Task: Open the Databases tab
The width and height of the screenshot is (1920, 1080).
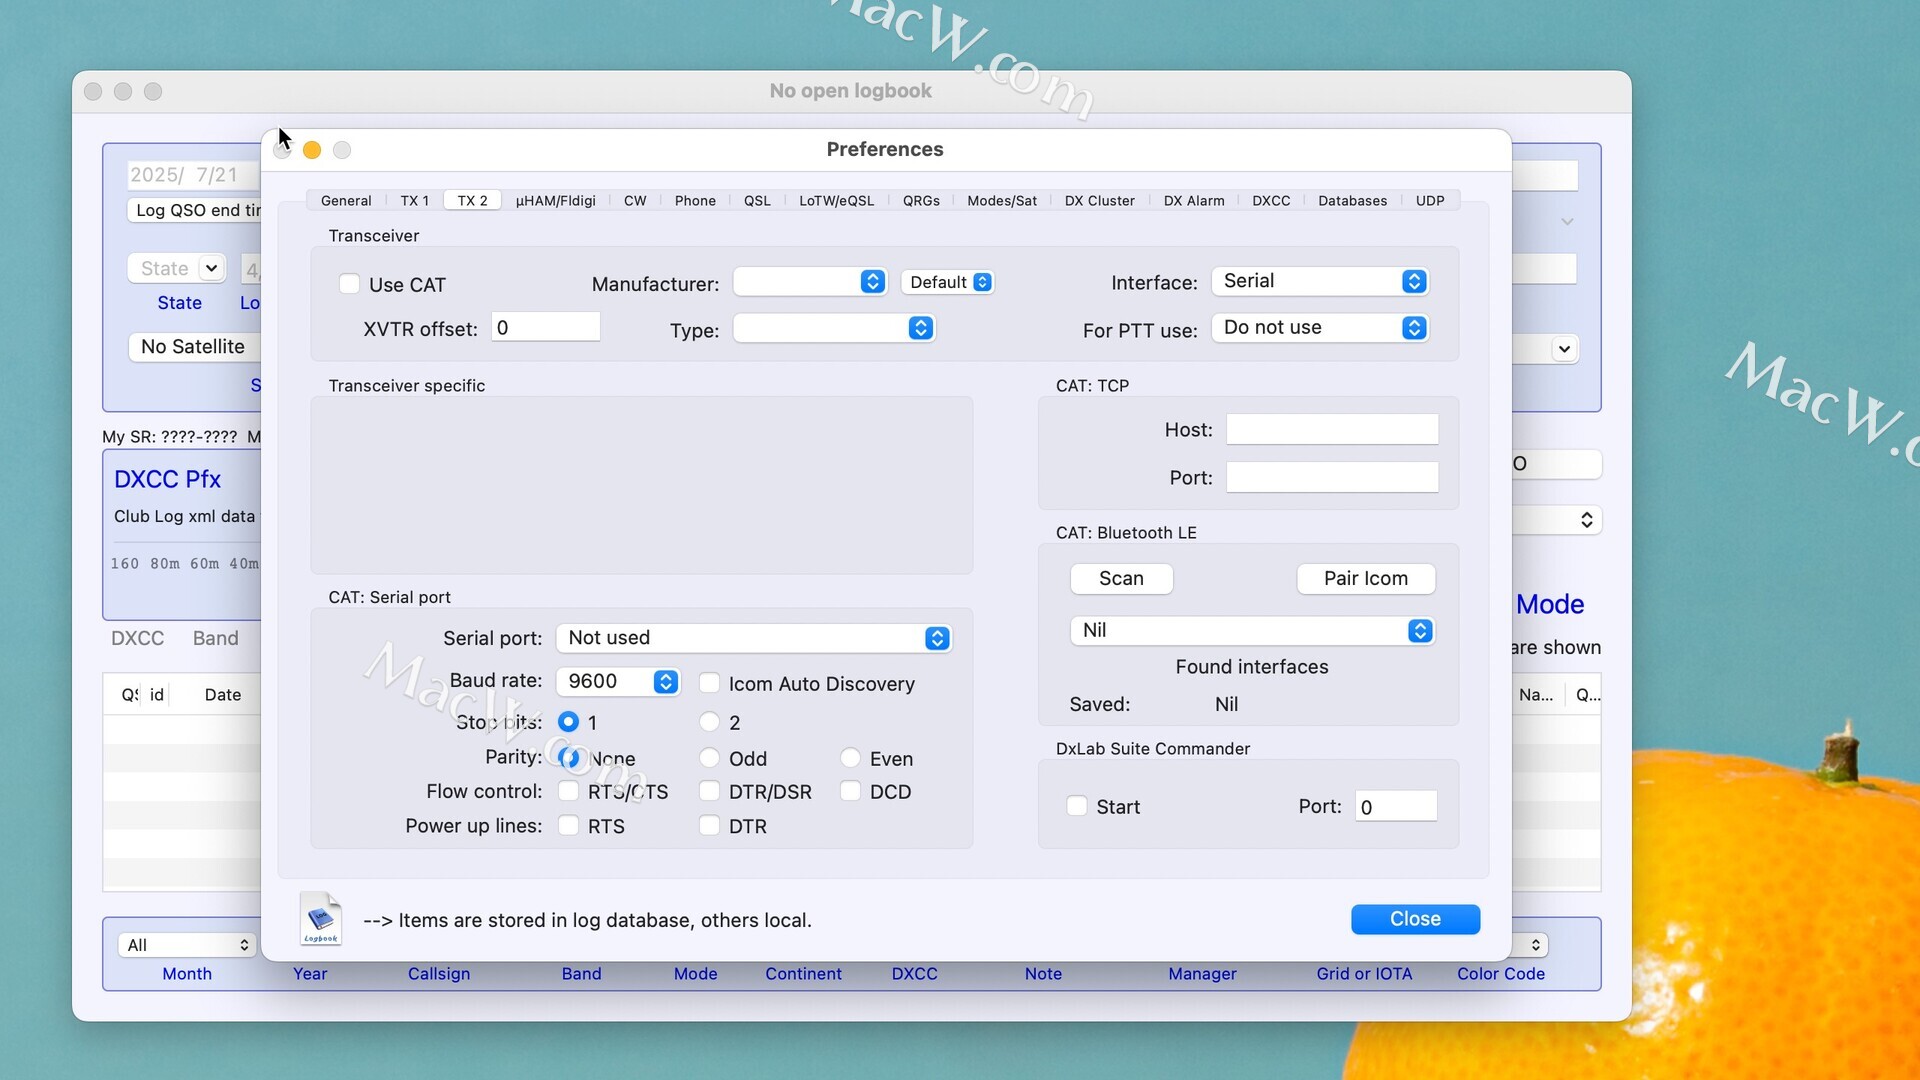Action: (1352, 201)
